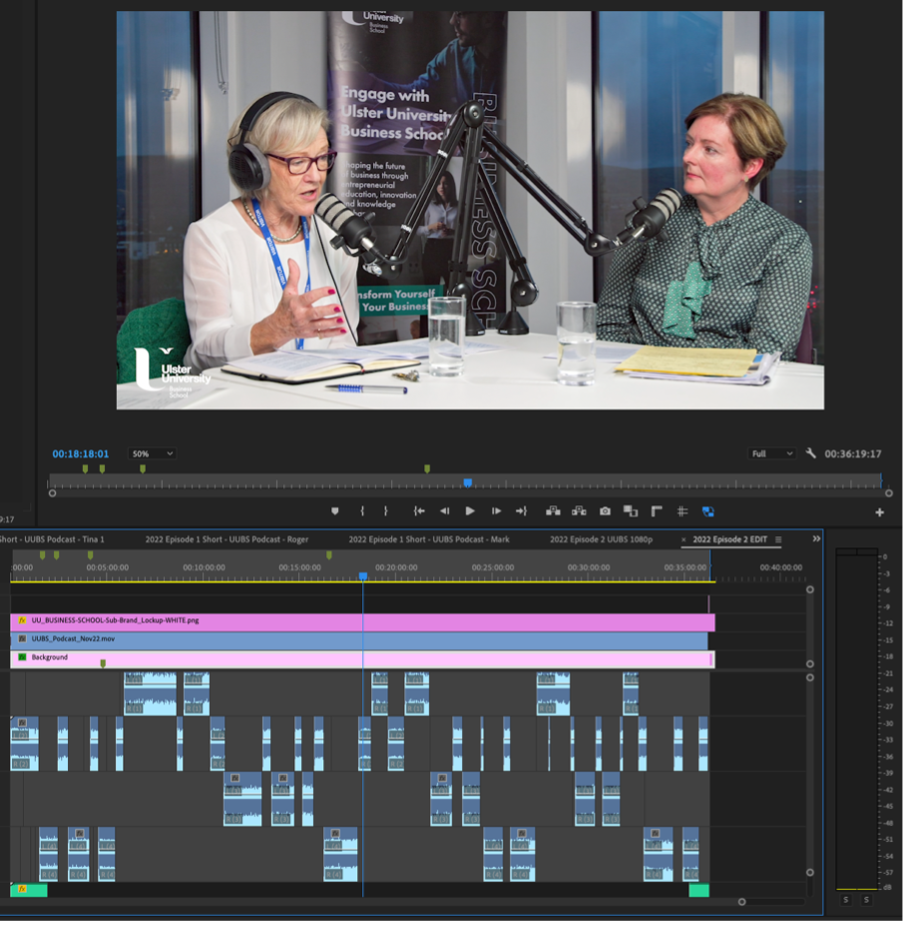Open the wrench settings icon
Screen dimensions: 907x925
[x=813, y=455]
